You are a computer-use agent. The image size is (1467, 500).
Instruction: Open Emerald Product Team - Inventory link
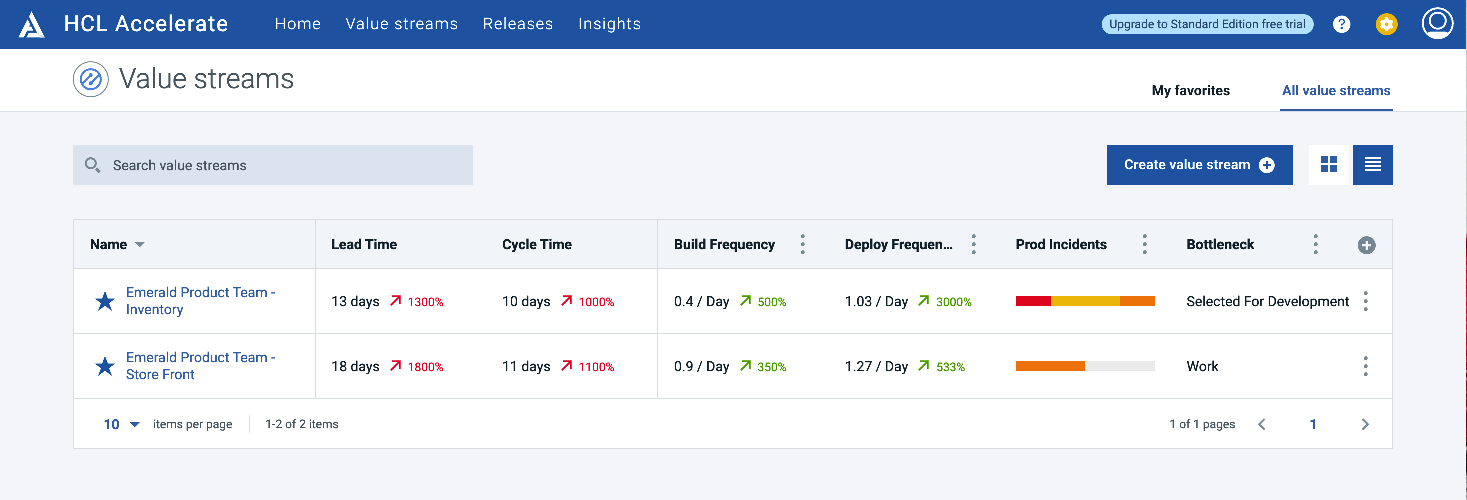tap(200, 301)
